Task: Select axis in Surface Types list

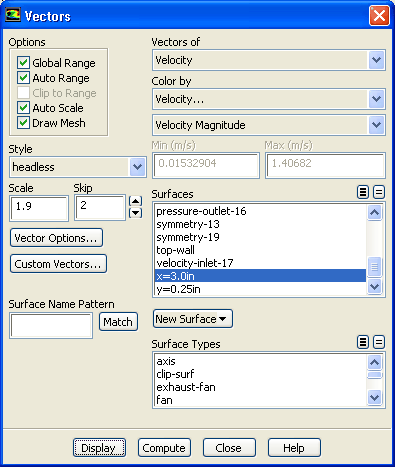Action: pyautogui.click(x=260, y=361)
